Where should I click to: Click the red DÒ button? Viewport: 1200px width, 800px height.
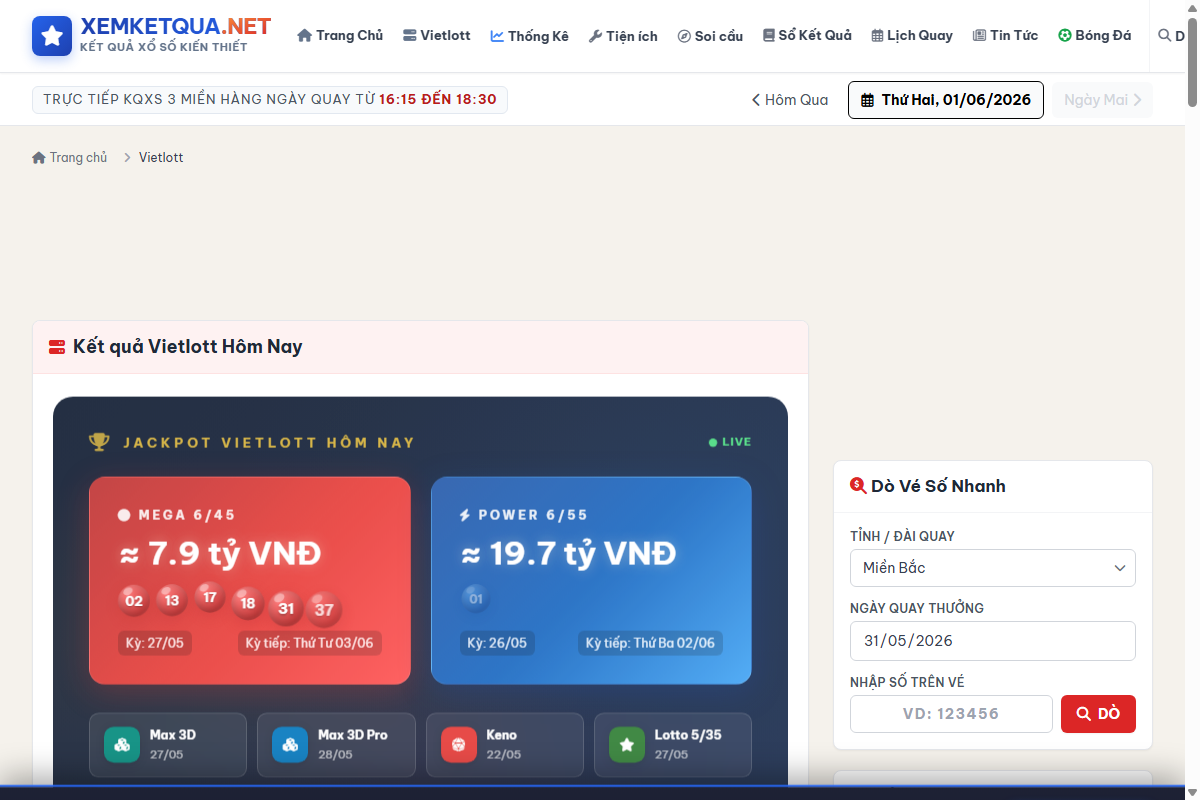point(1098,714)
